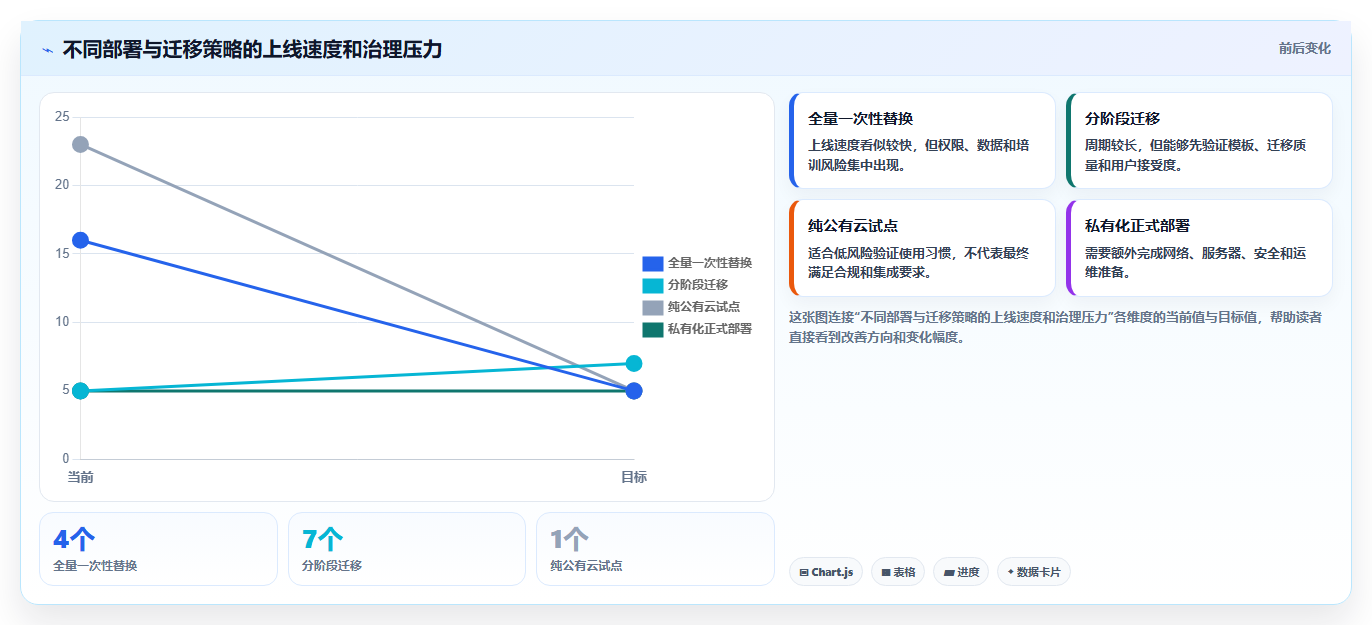Click the cyan data point at 当前 5
1372x625 pixels.
[80, 391]
